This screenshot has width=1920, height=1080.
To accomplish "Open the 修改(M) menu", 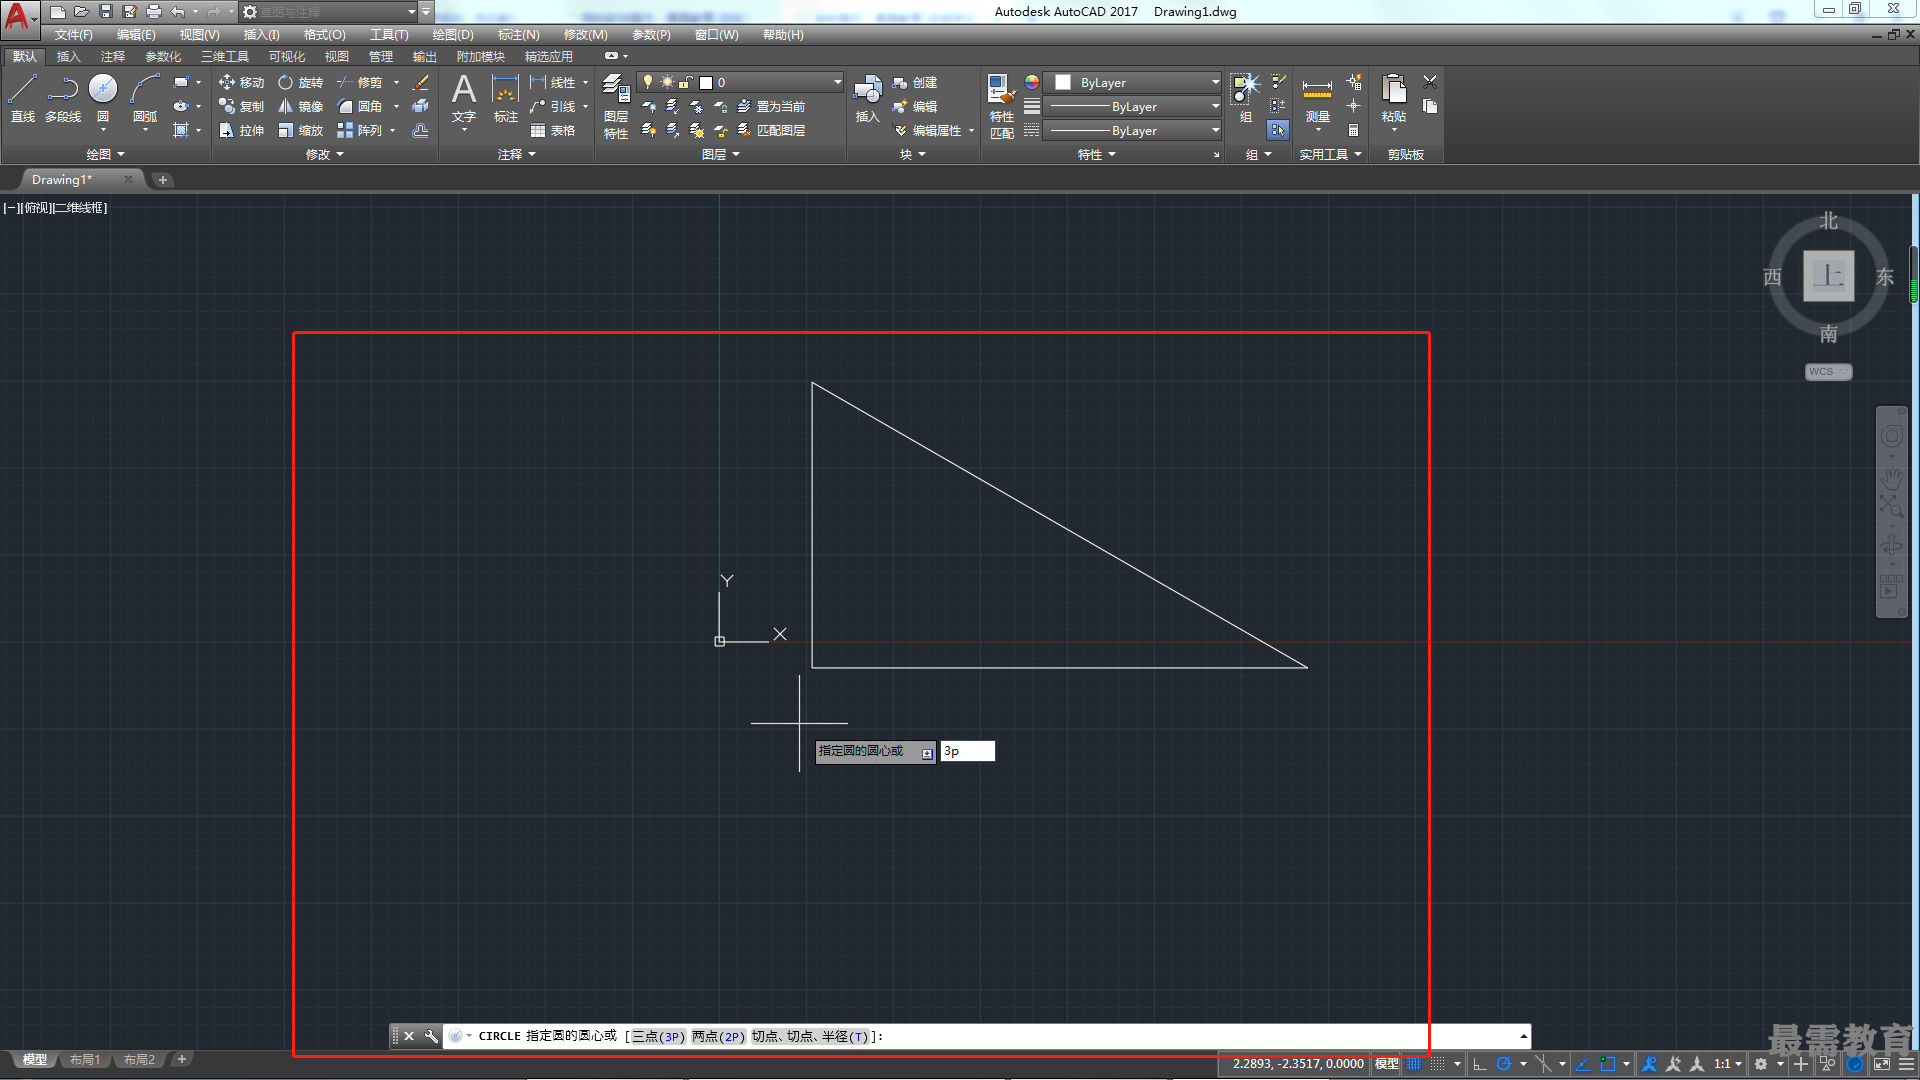I will [585, 34].
